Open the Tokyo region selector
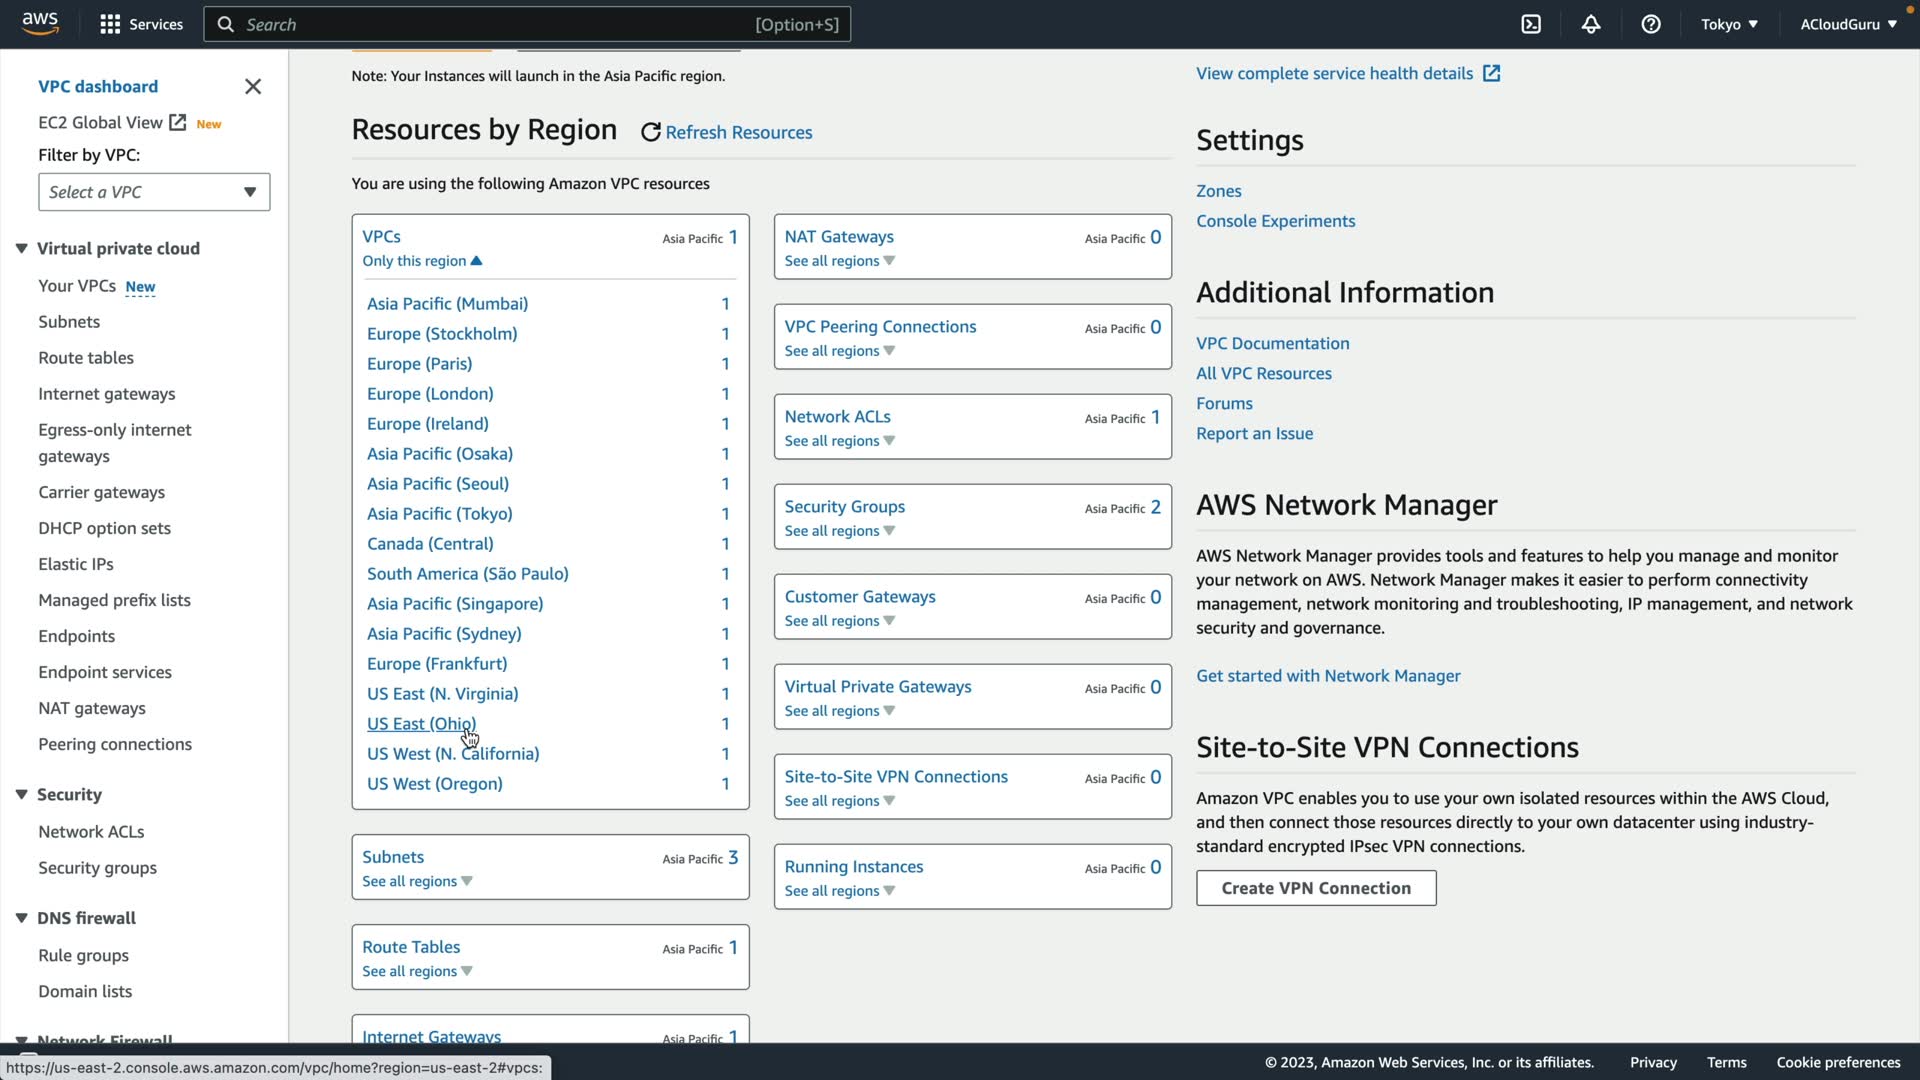Viewport: 1920px width, 1080px height. click(1729, 24)
